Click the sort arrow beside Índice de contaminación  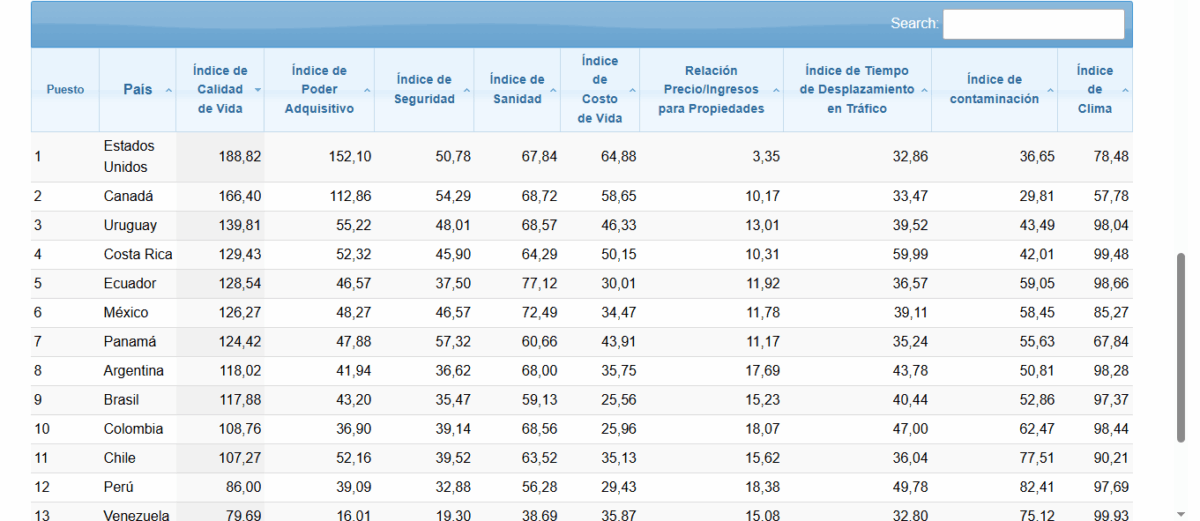point(1049,90)
